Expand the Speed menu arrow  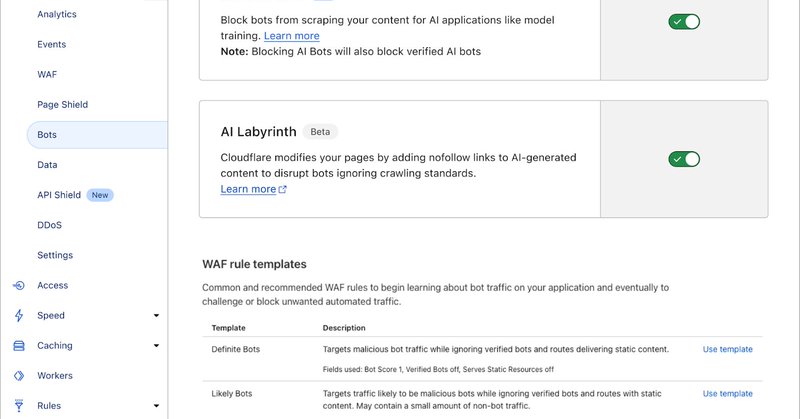pos(156,315)
